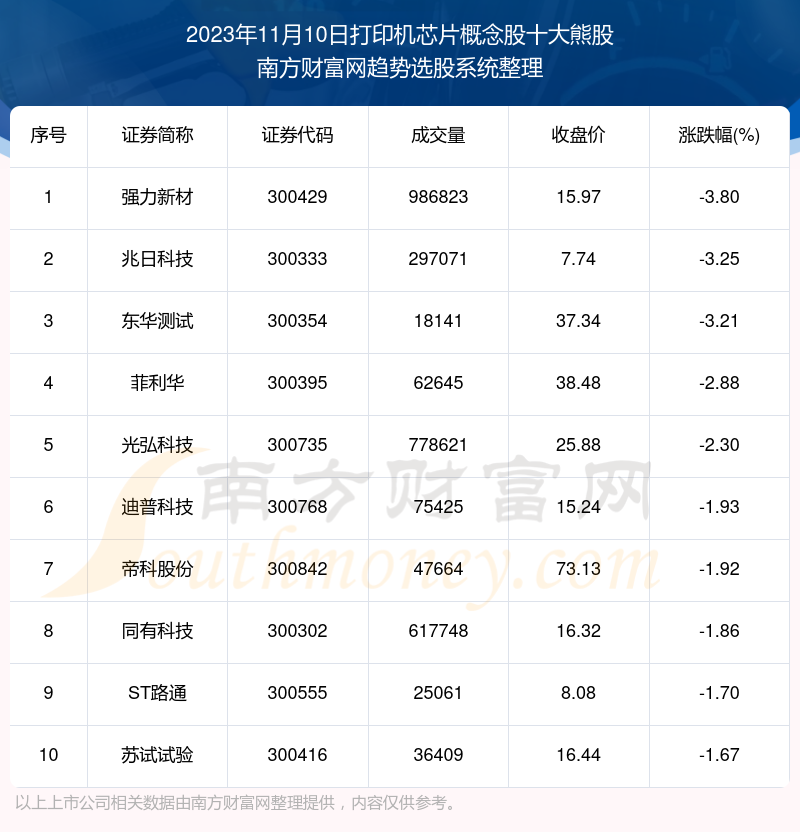Click volume value '36409'

pyautogui.click(x=438, y=756)
